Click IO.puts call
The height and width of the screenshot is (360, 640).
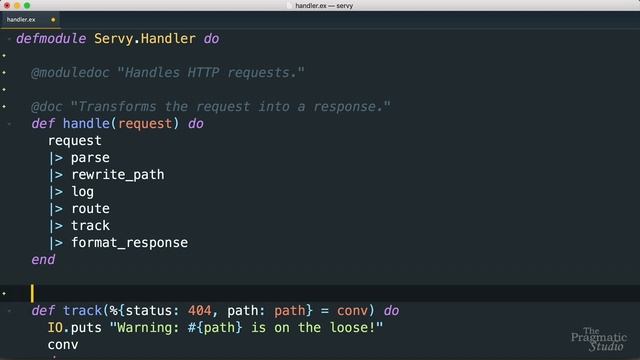click(75, 328)
